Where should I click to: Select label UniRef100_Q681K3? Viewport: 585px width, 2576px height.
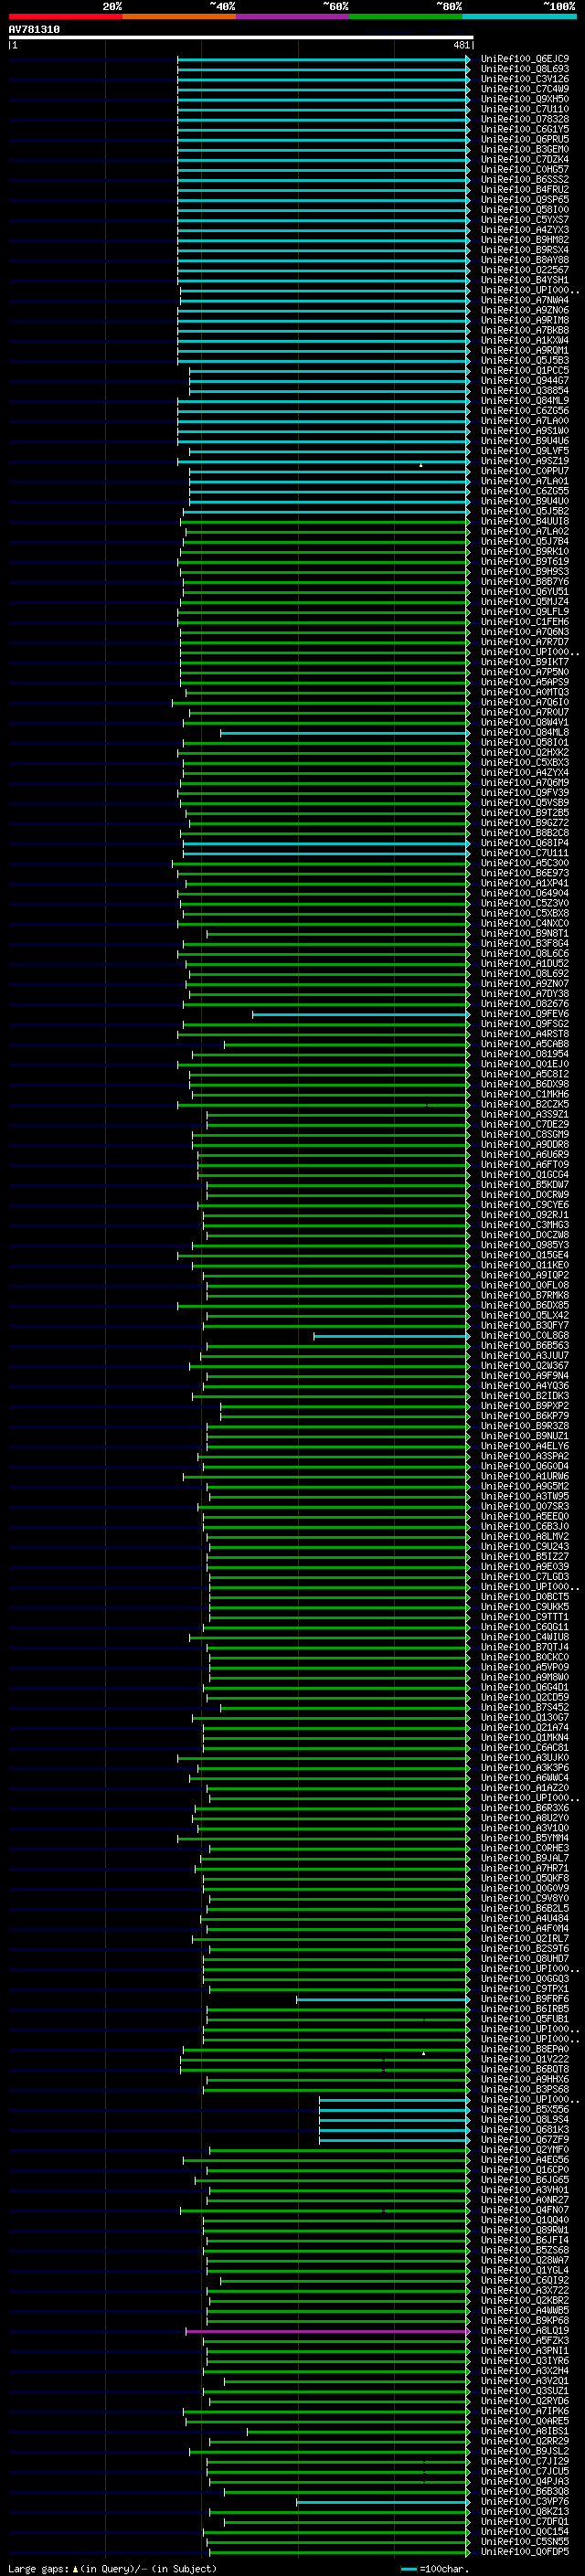(525, 2130)
